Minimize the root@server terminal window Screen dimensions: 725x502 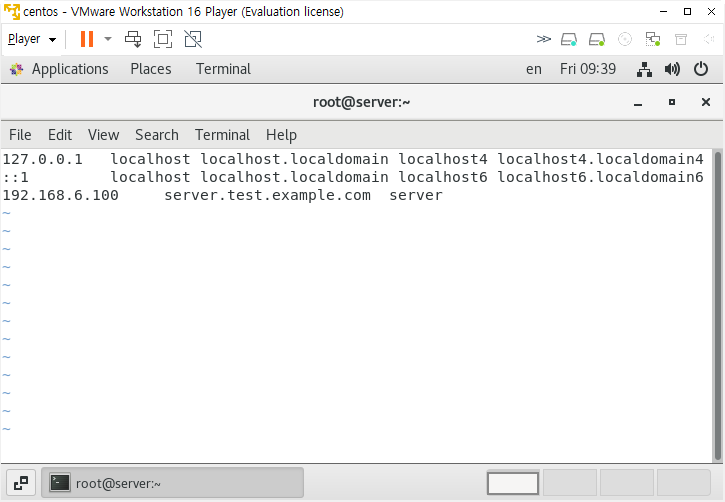[x=638, y=103]
